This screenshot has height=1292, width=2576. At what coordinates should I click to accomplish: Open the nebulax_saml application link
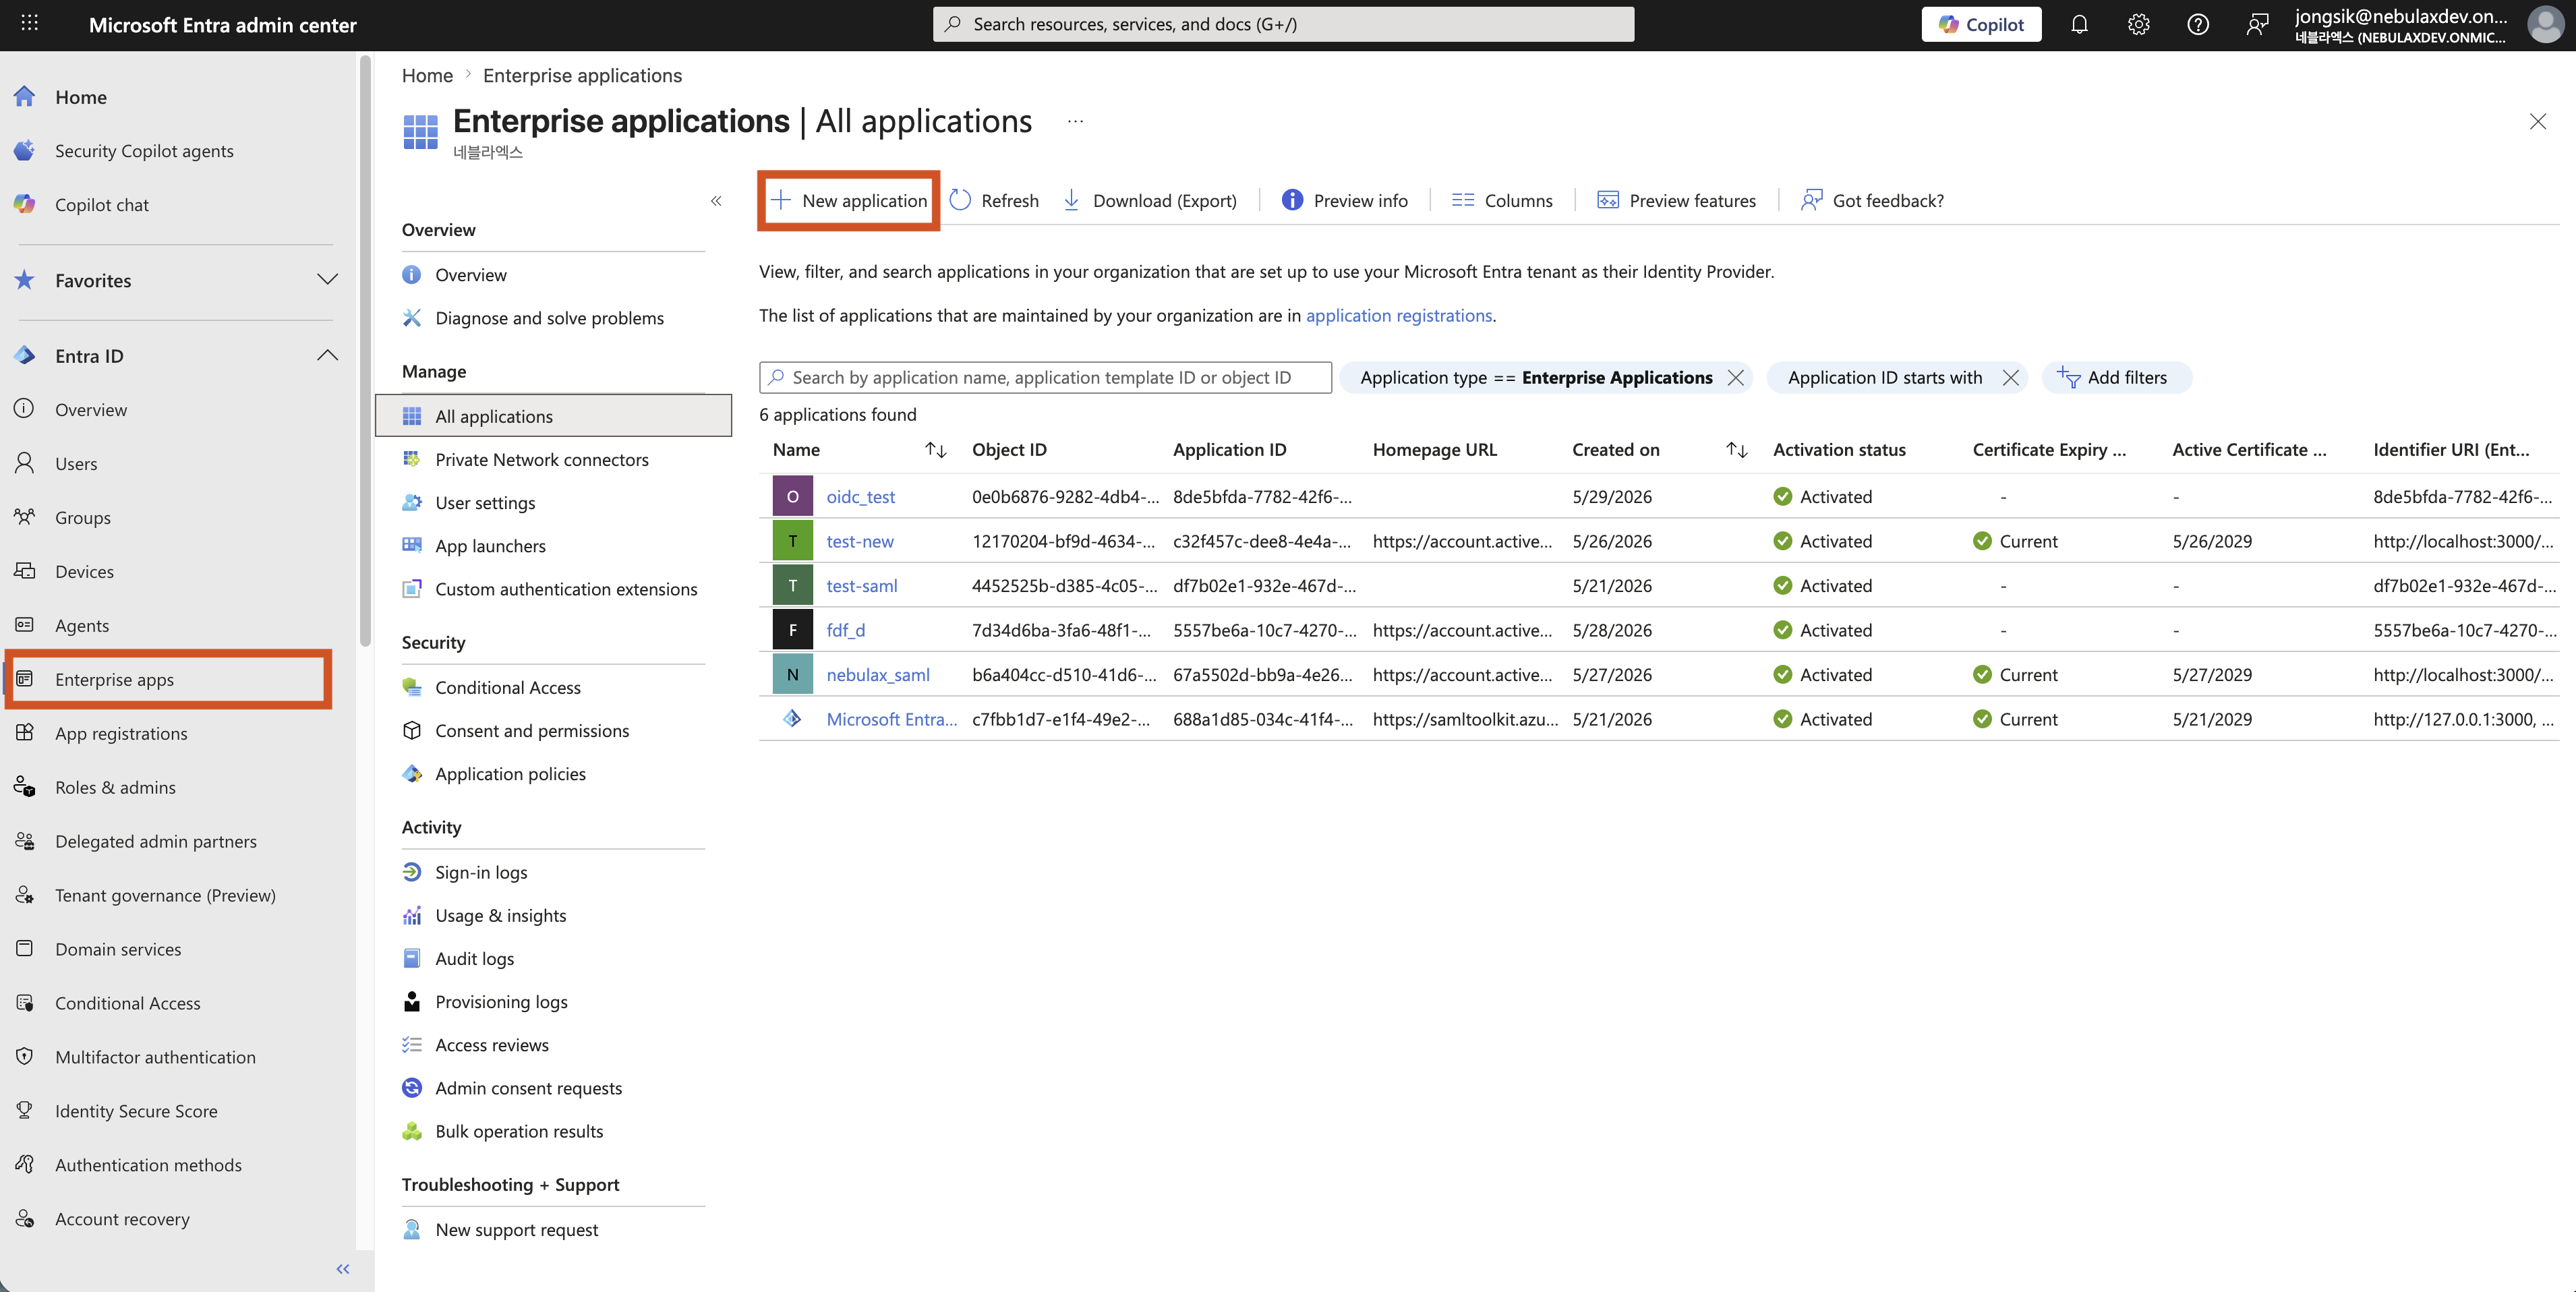[877, 674]
